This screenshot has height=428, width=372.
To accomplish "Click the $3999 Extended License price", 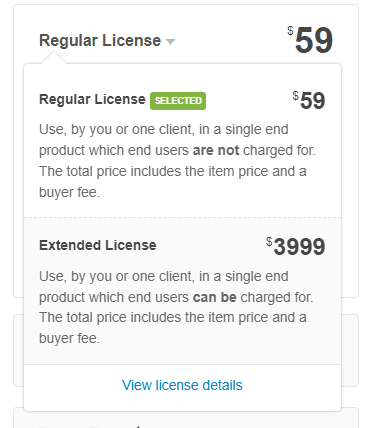I will [296, 247].
